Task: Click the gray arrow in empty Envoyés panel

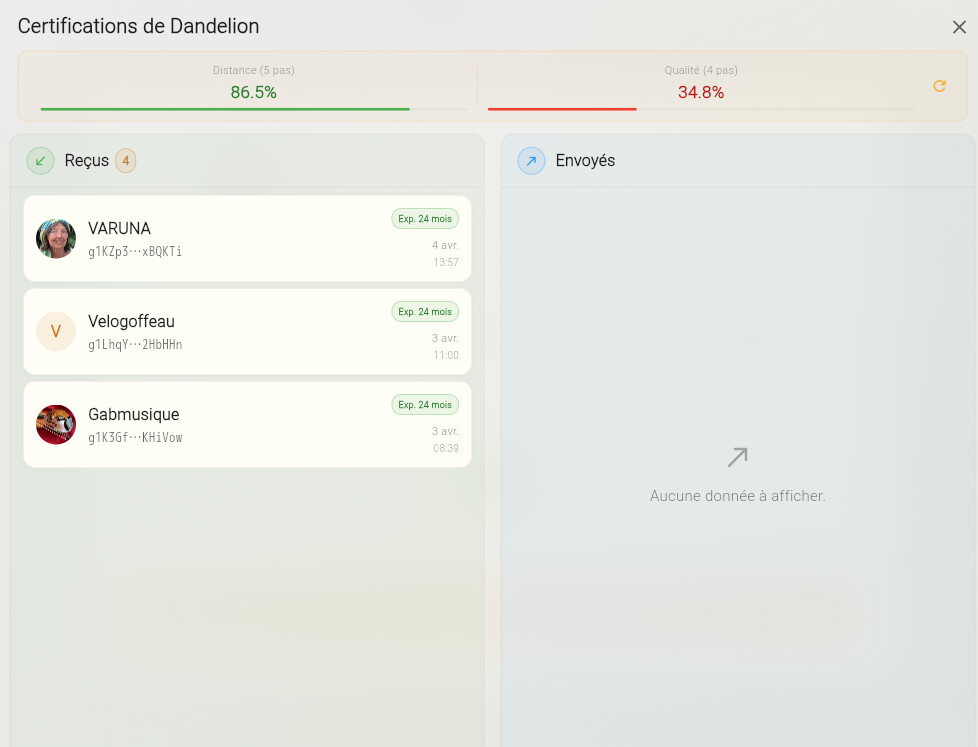Action: click(x=737, y=458)
